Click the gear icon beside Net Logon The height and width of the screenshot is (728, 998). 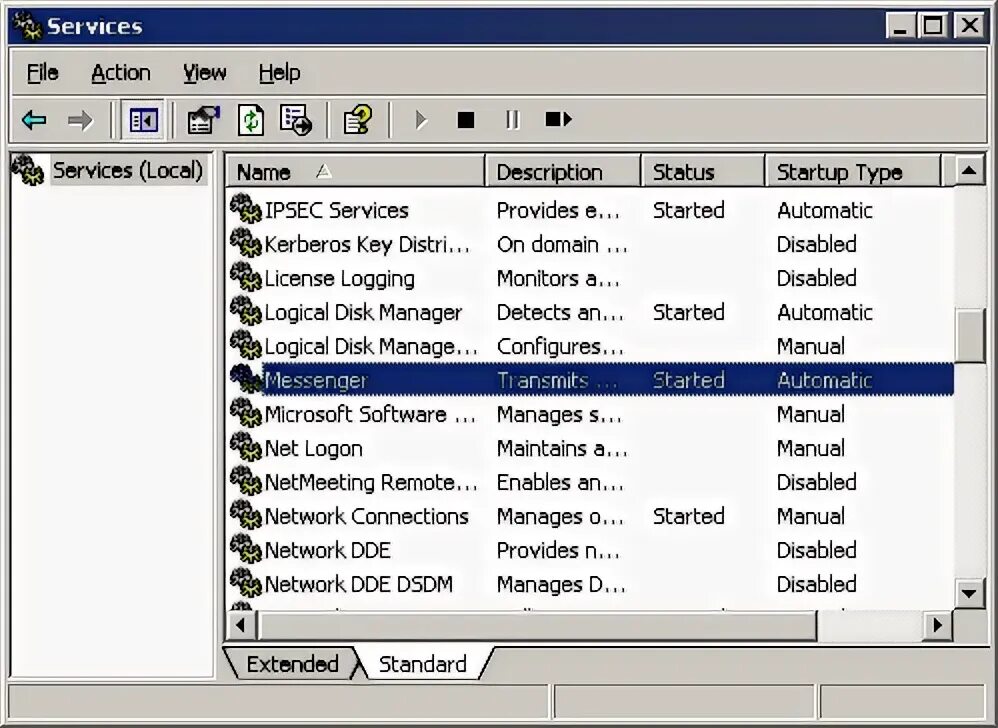click(246, 447)
